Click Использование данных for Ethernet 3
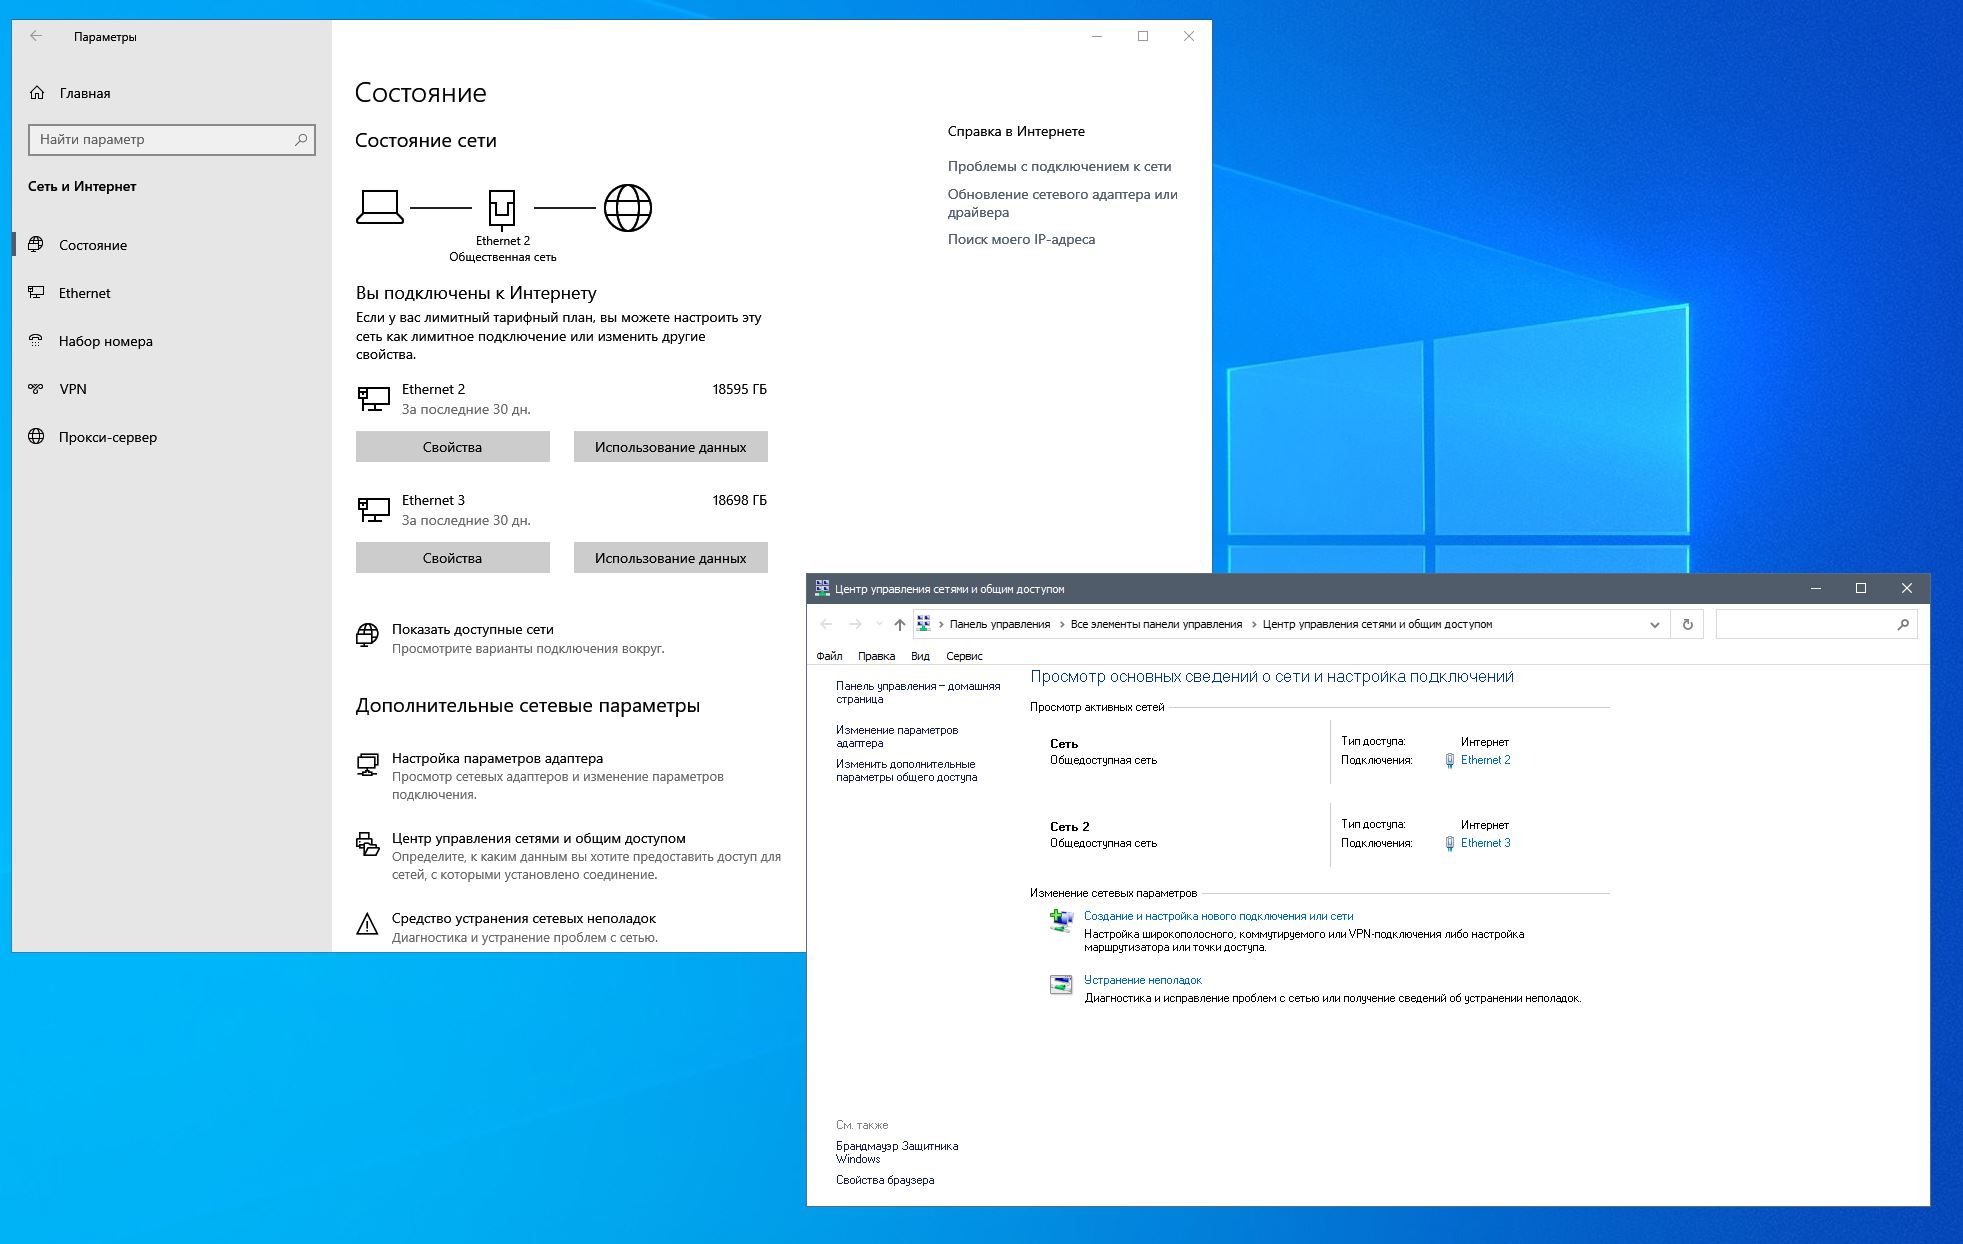 [x=670, y=558]
